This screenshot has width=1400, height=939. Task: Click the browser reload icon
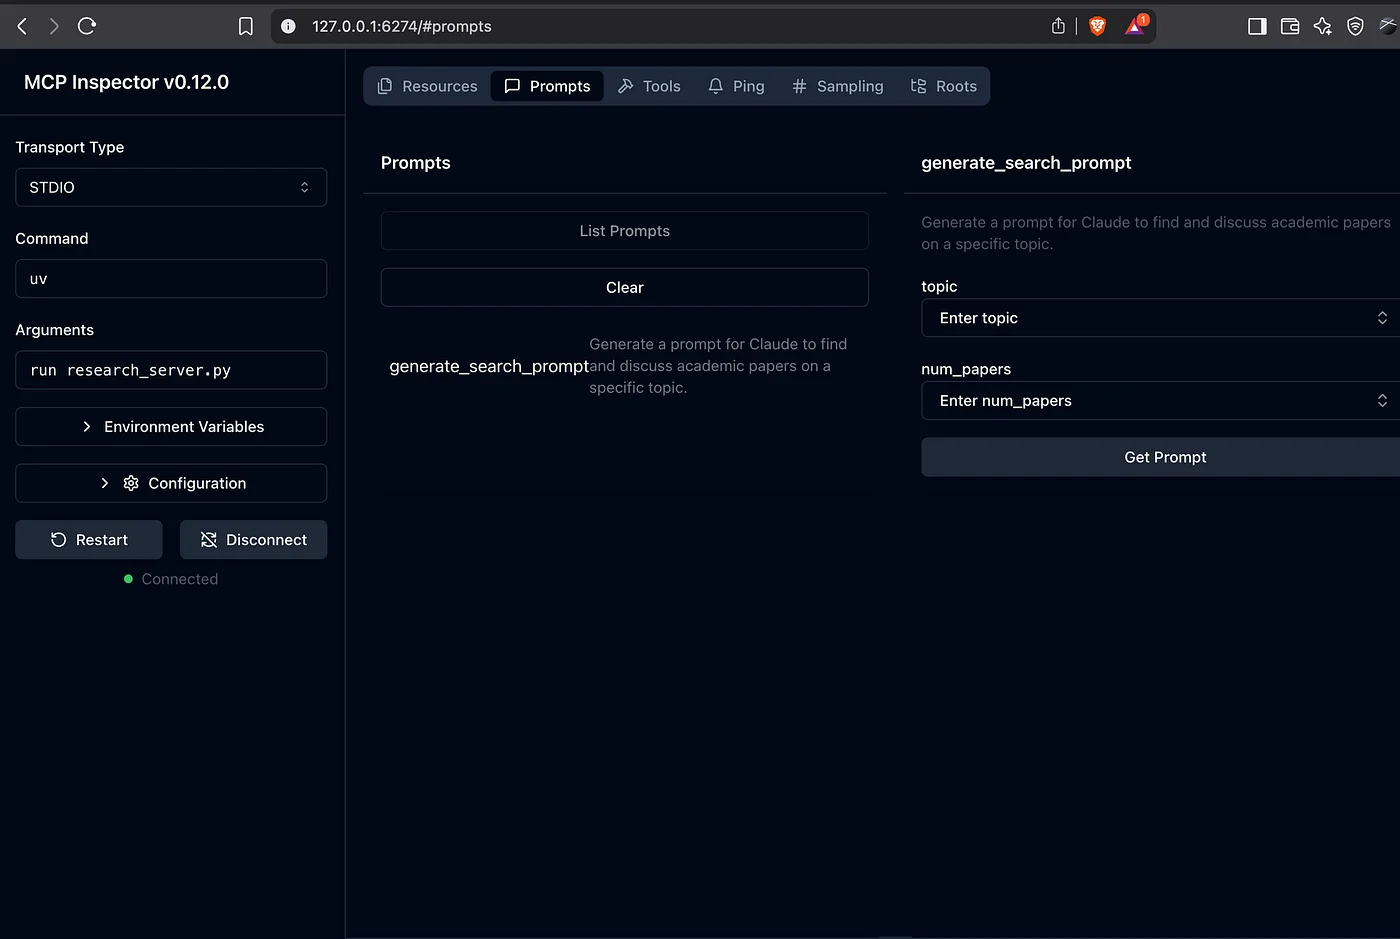click(x=87, y=26)
